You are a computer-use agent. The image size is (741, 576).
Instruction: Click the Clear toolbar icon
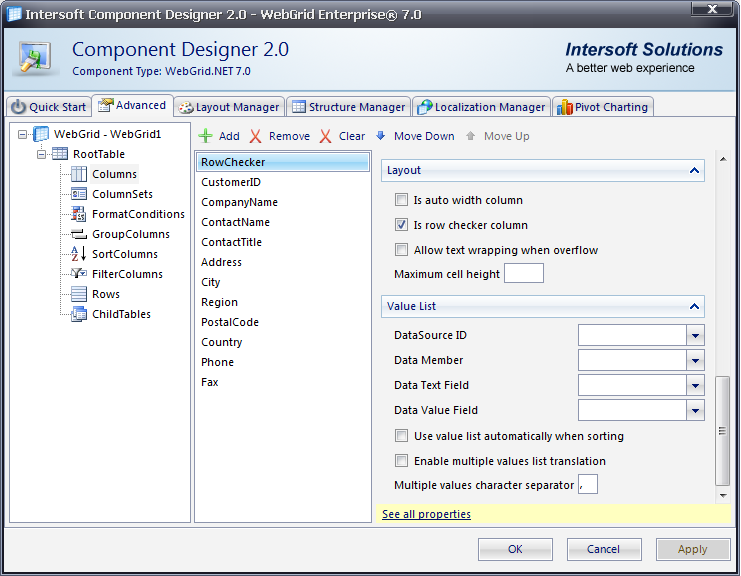(x=326, y=136)
